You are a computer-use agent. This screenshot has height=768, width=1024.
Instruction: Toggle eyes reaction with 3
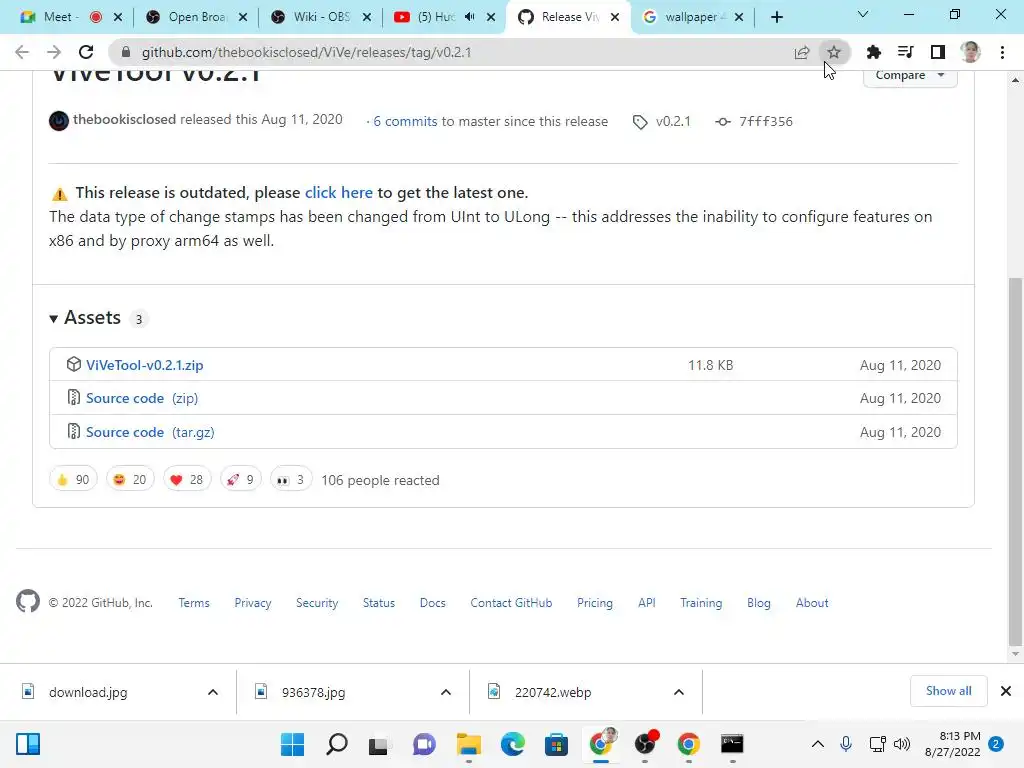pyautogui.click(x=291, y=479)
